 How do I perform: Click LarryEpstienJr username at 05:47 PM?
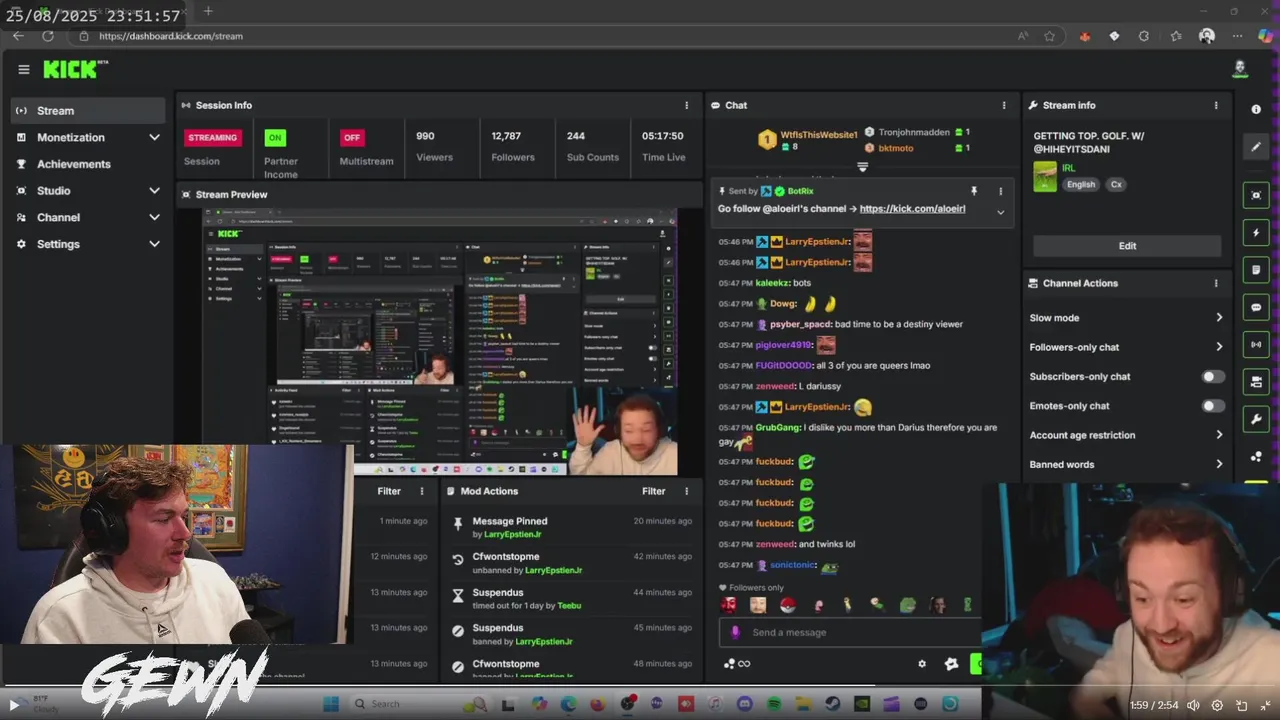[817, 407]
